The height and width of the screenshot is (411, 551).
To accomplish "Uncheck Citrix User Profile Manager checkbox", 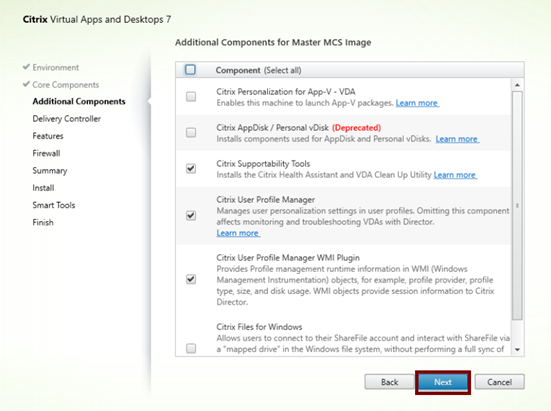I will (x=191, y=215).
